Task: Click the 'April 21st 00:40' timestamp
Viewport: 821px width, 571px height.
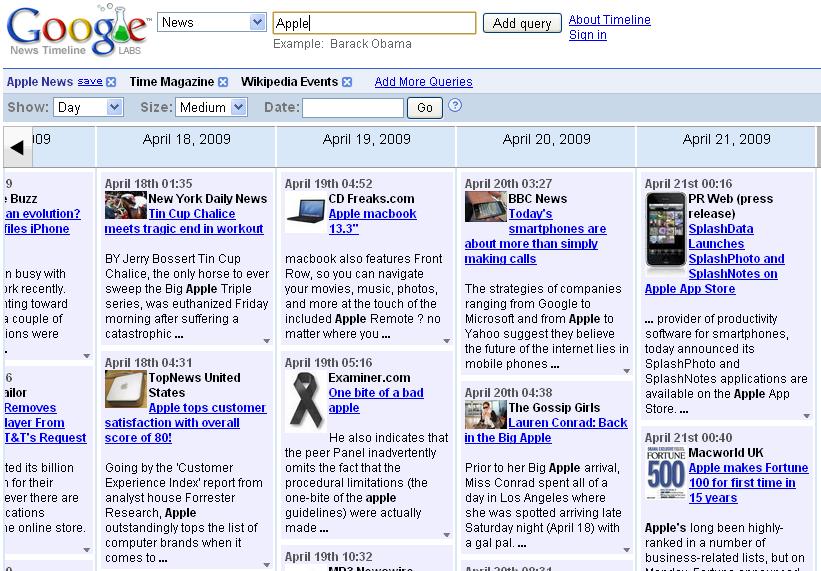Action: (x=689, y=438)
